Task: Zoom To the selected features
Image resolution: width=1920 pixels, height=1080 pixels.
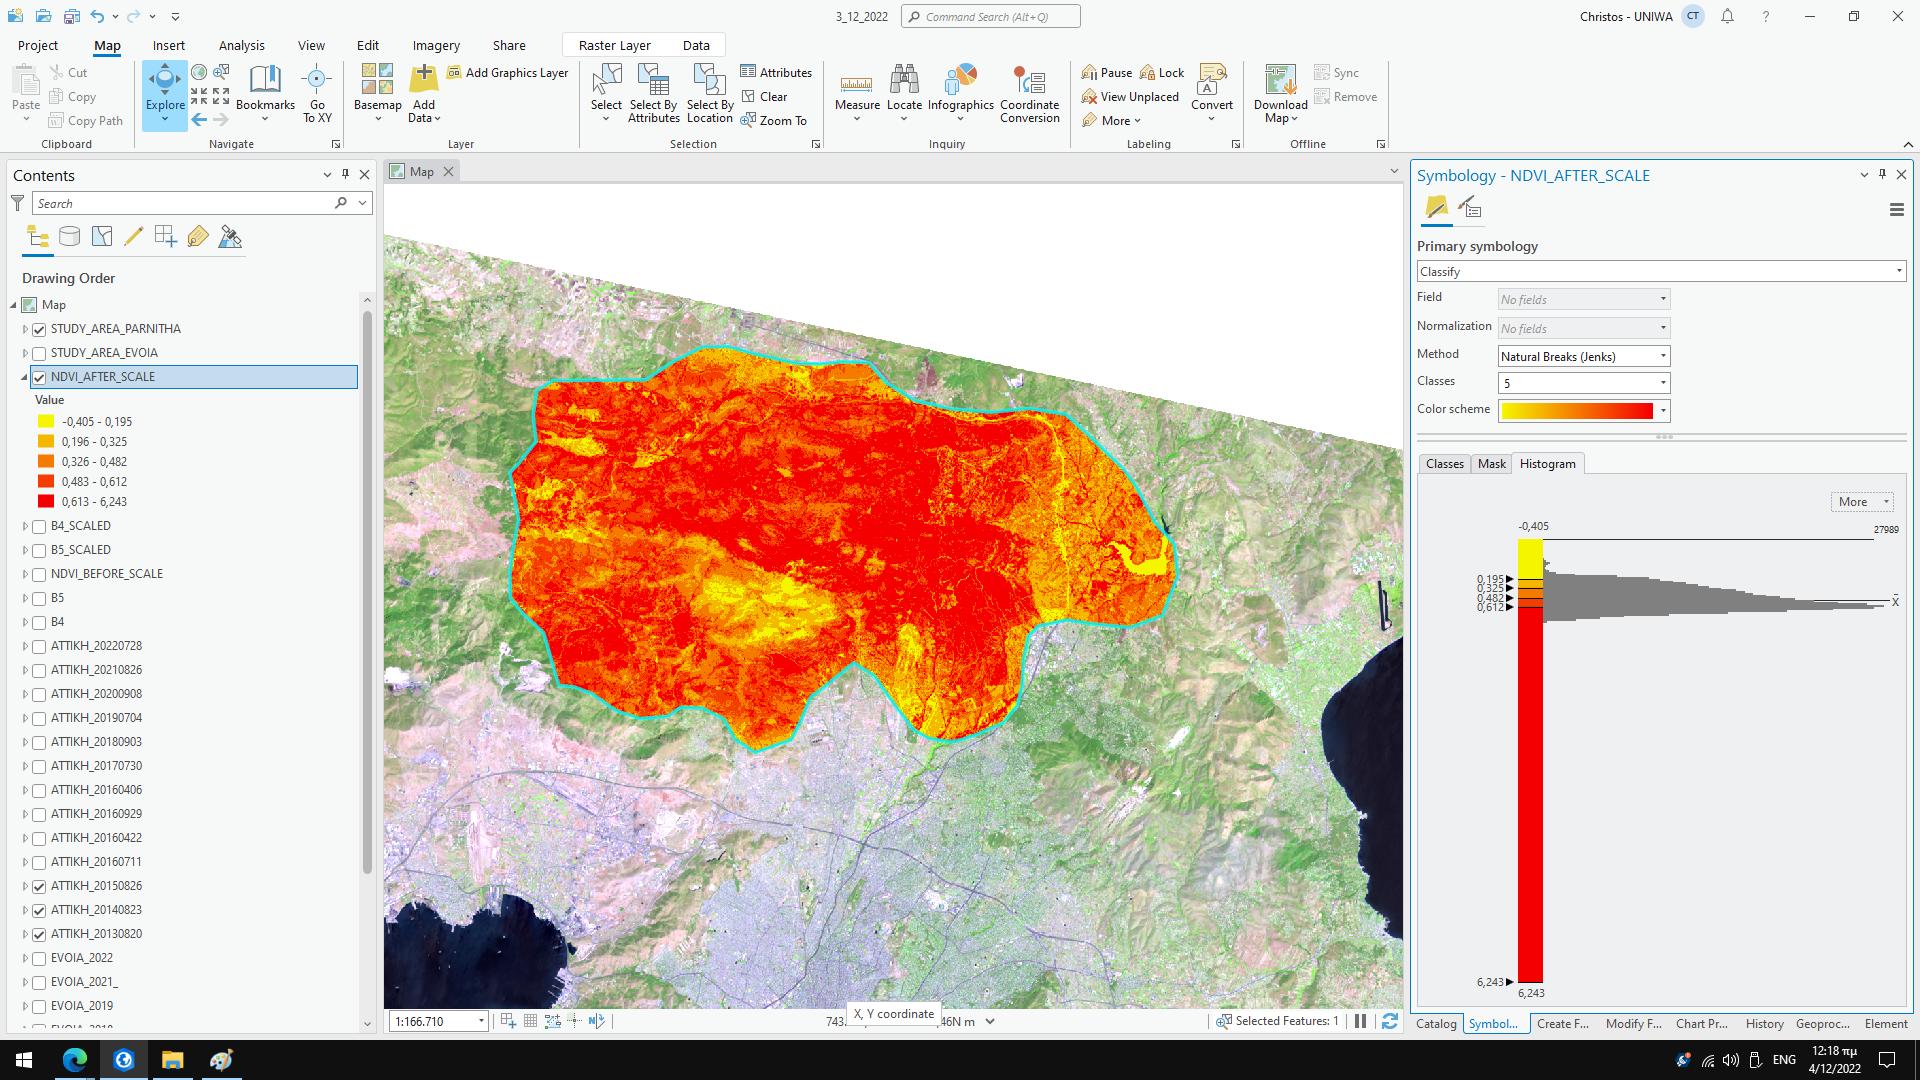Action: click(773, 120)
